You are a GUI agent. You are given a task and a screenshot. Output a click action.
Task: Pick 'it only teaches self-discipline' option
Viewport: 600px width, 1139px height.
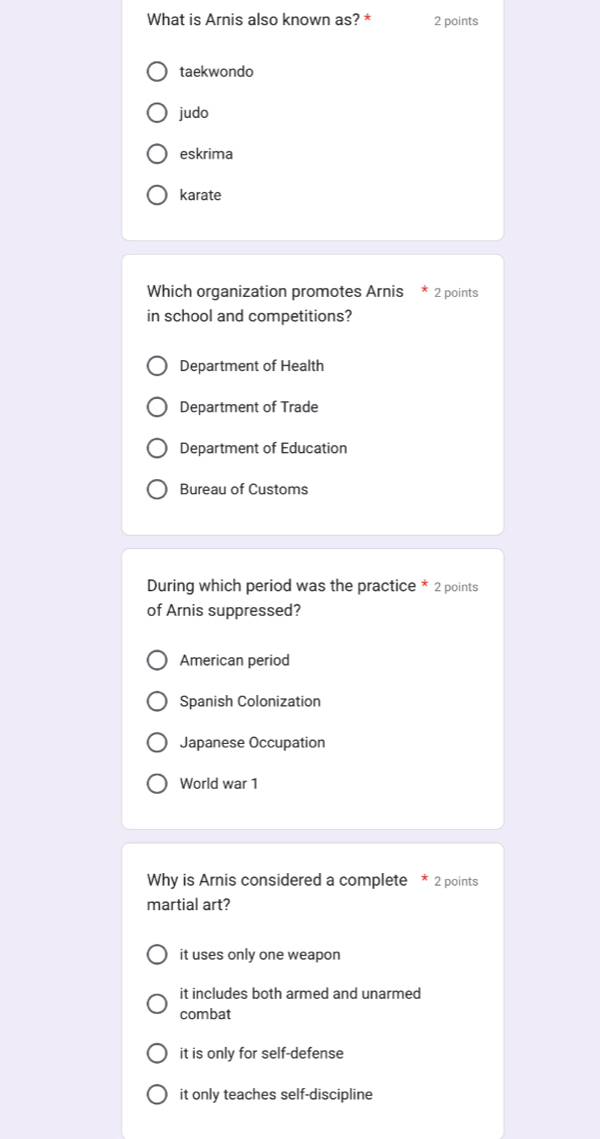tap(157, 1094)
